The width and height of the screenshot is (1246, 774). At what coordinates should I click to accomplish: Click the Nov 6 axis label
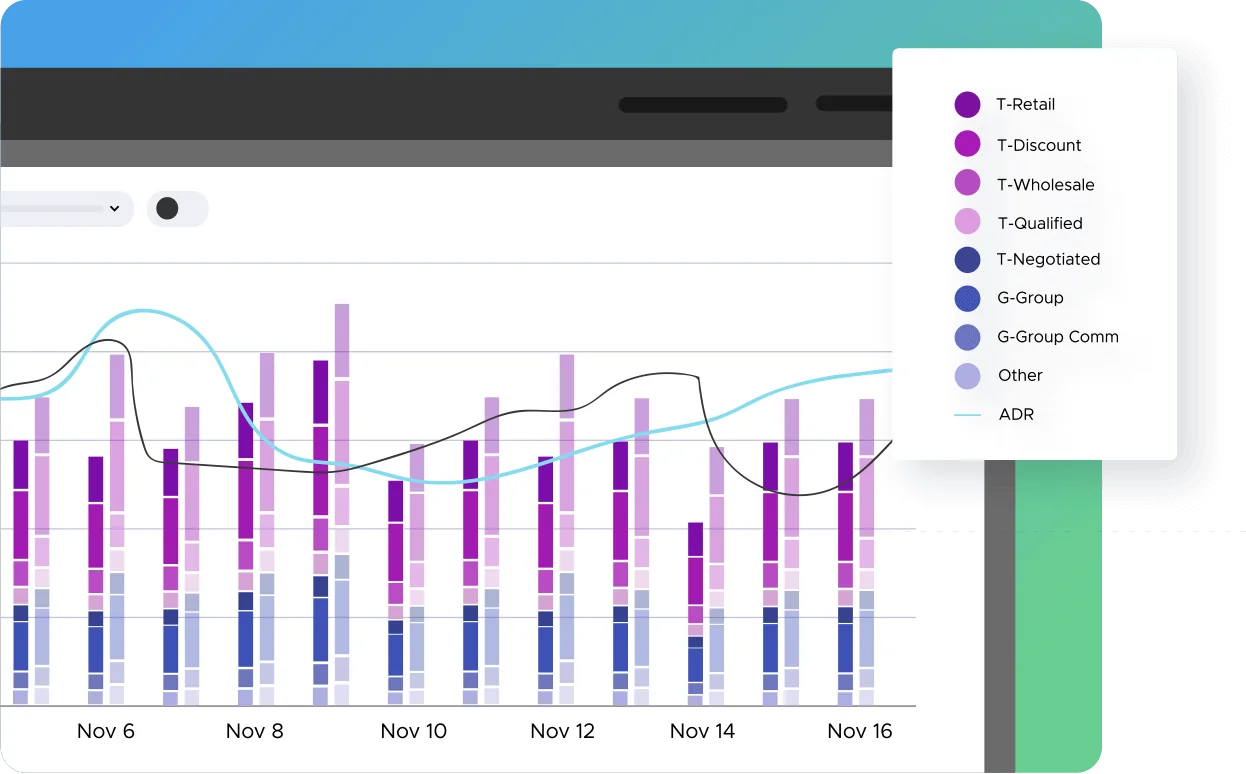click(x=106, y=731)
